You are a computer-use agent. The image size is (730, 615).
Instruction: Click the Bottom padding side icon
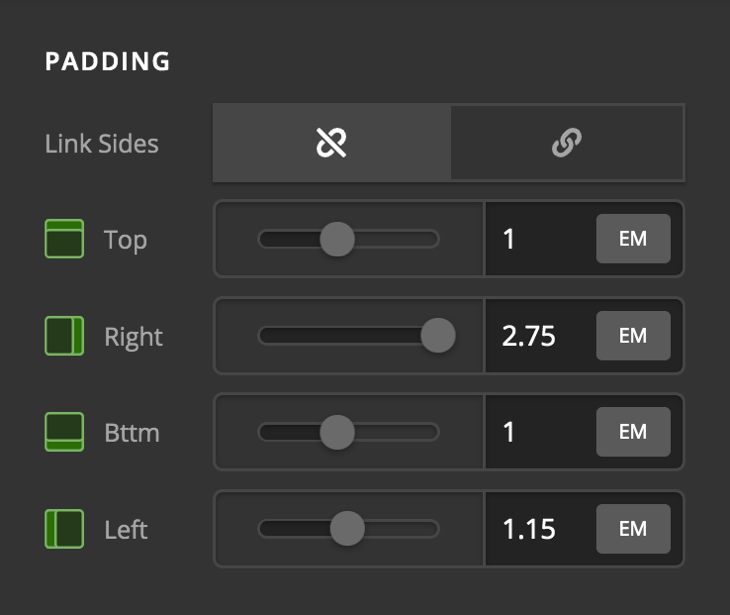click(x=64, y=432)
